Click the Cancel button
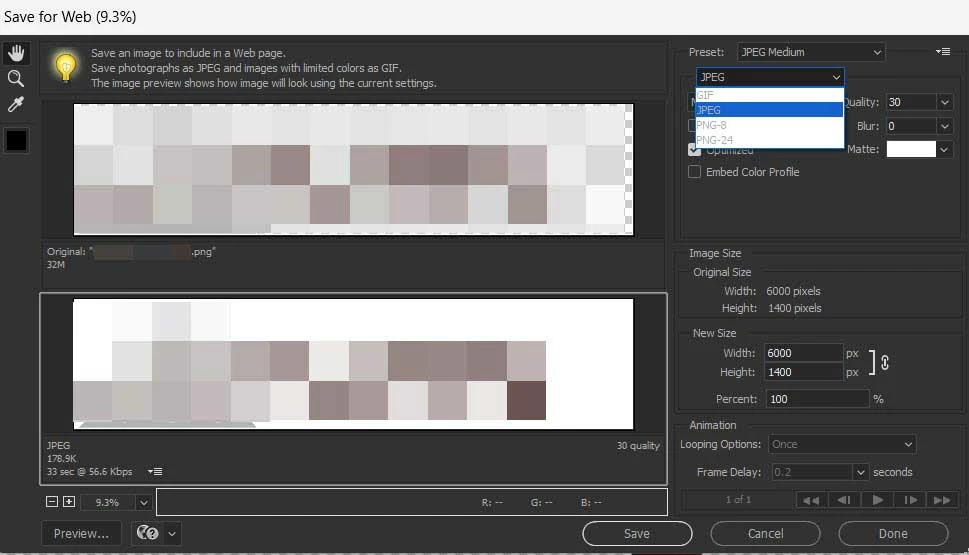This screenshot has width=969, height=555. (765, 533)
